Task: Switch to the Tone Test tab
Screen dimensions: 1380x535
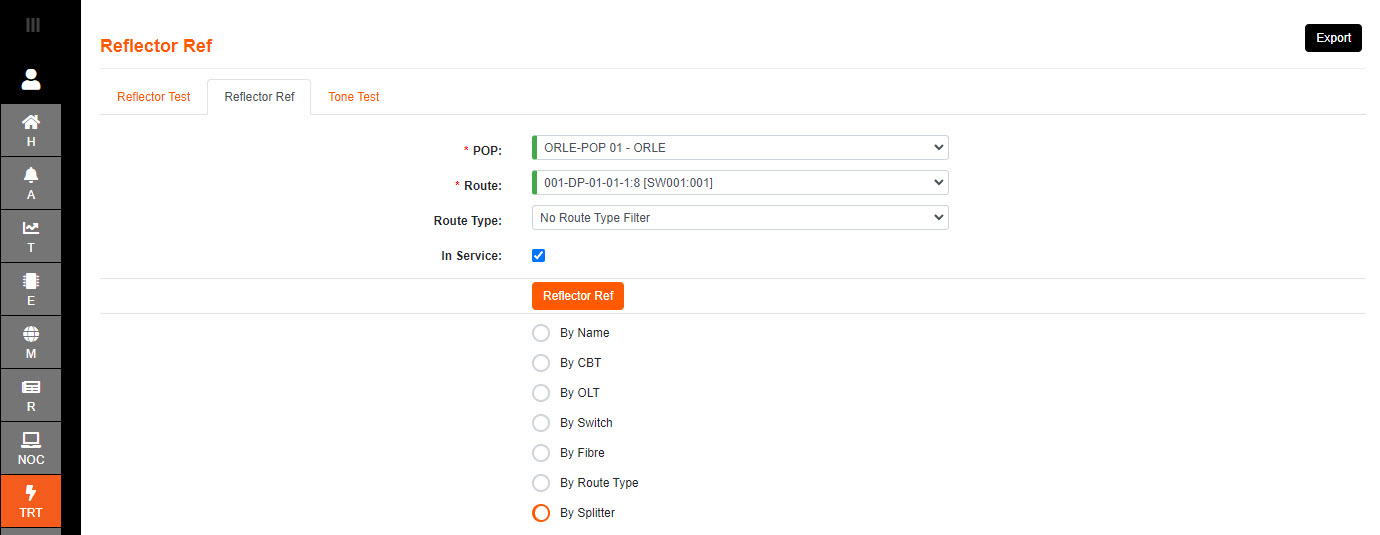Action: pyautogui.click(x=354, y=97)
